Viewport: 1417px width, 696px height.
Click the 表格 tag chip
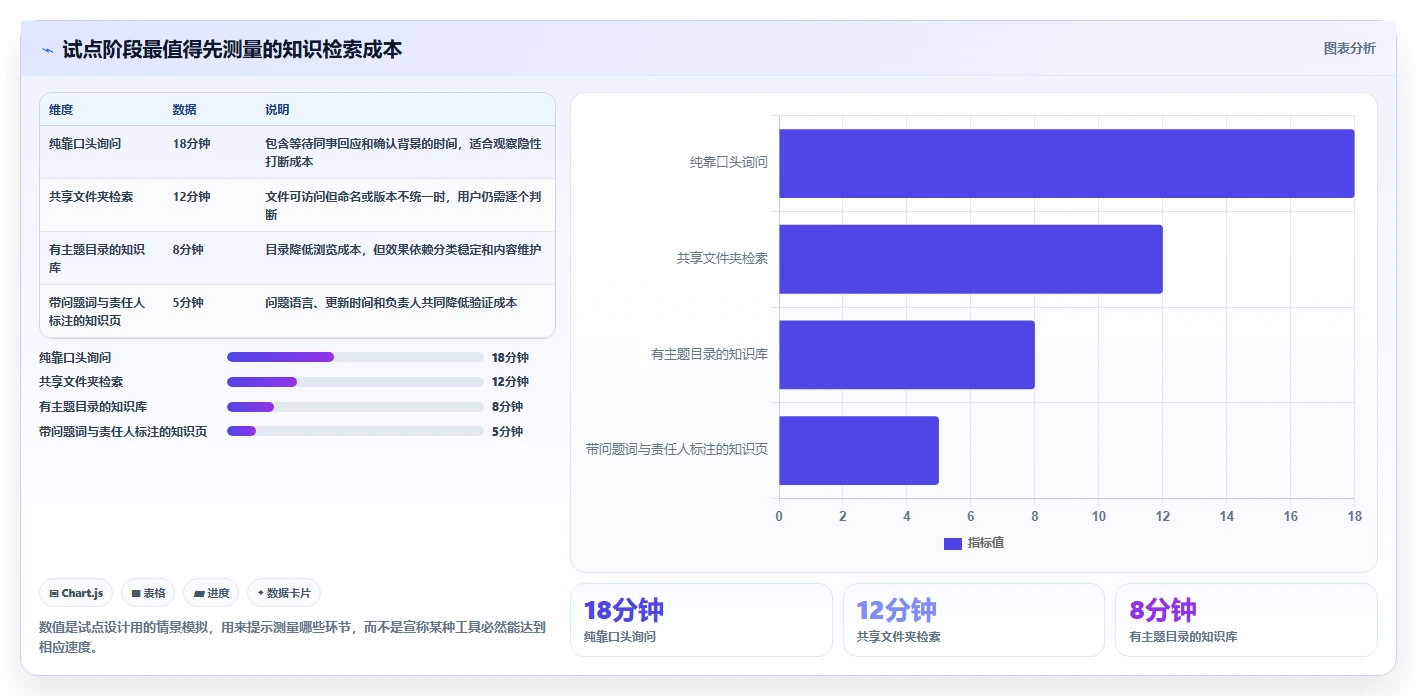click(148, 593)
